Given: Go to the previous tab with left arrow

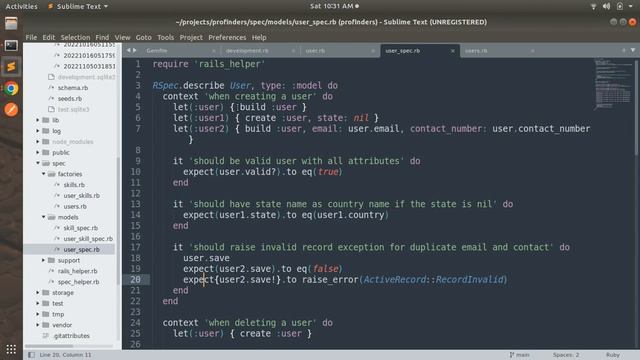Looking at the screenshot, I should [x=129, y=50].
